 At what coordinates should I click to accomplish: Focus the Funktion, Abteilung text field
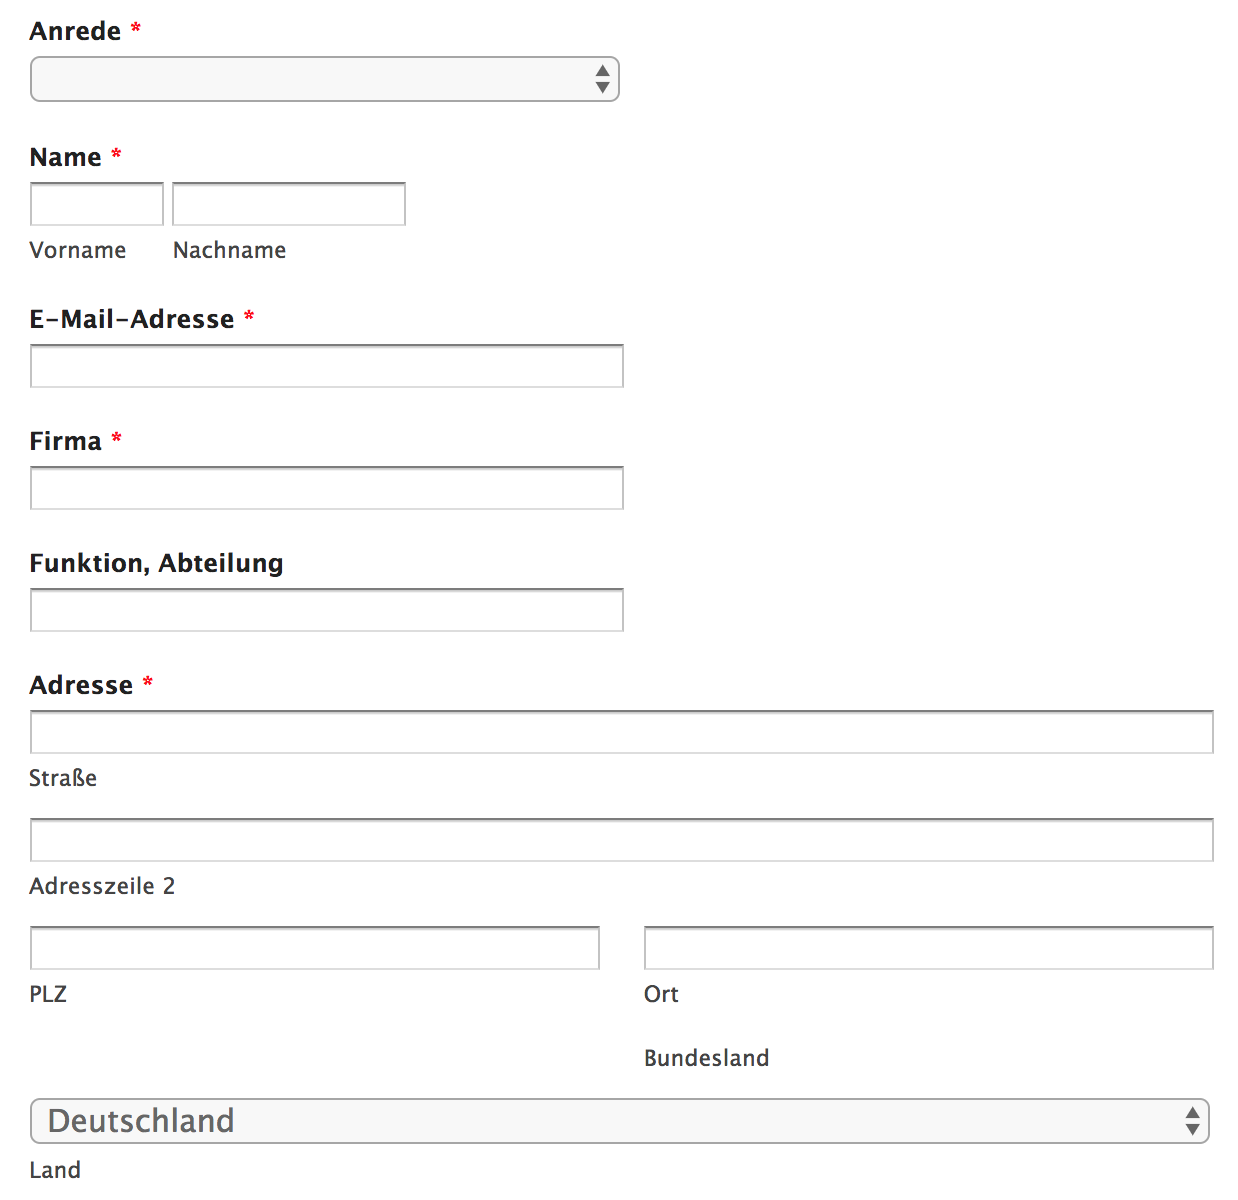point(327,610)
